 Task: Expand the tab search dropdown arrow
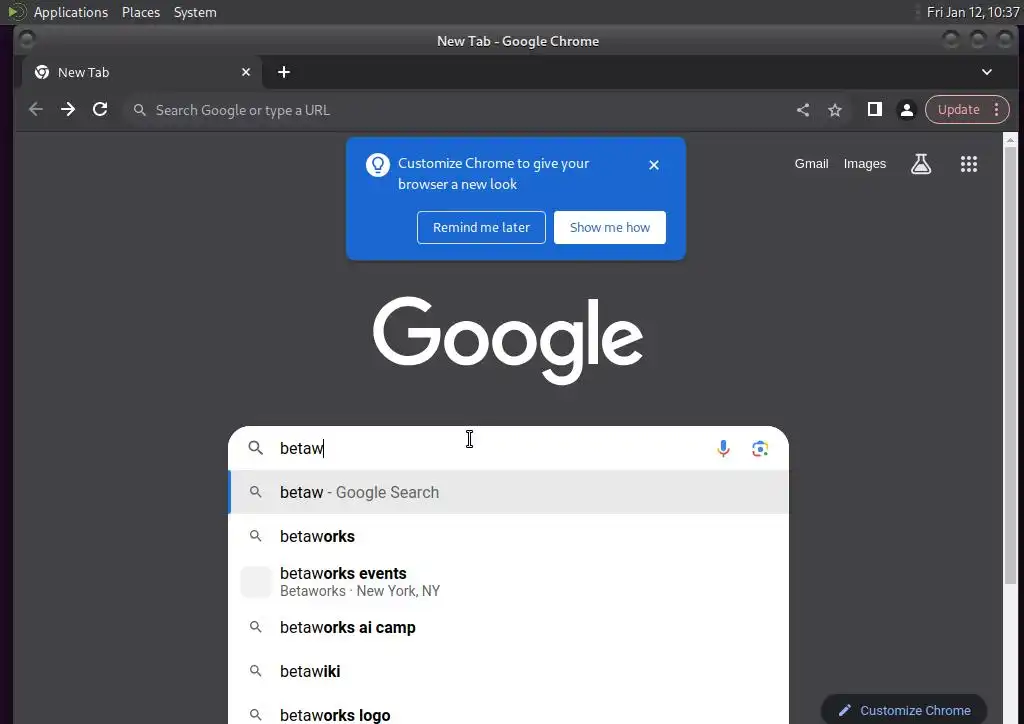987,72
